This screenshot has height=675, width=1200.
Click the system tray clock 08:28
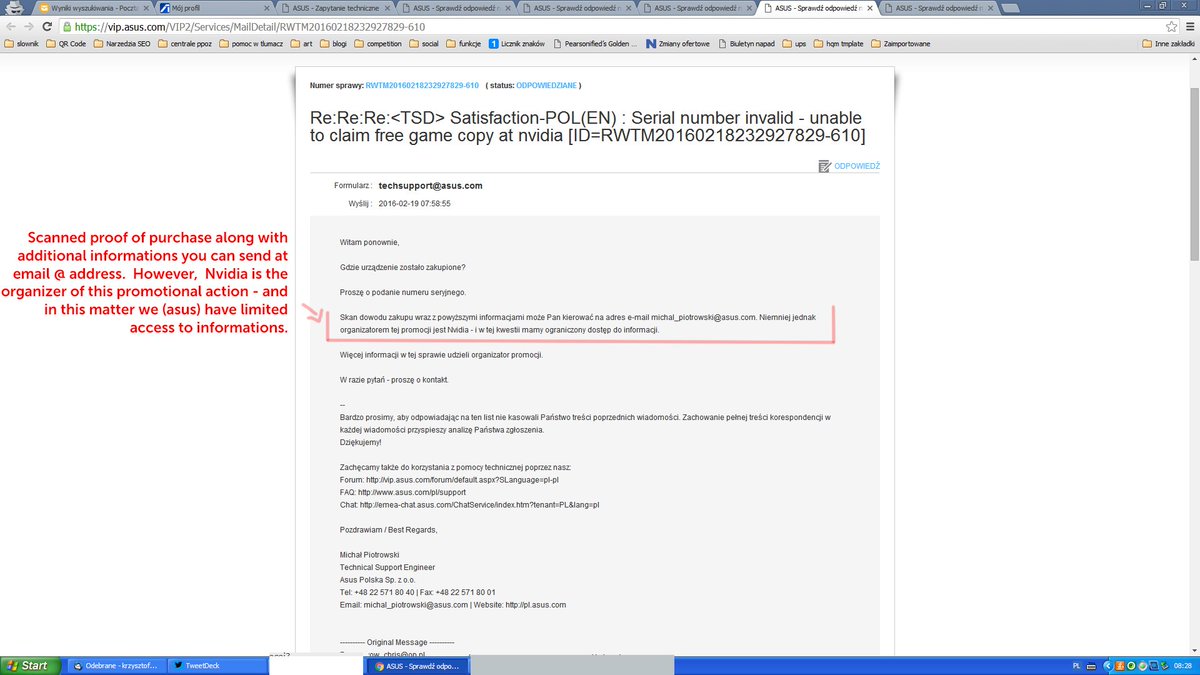[1182, 665]
